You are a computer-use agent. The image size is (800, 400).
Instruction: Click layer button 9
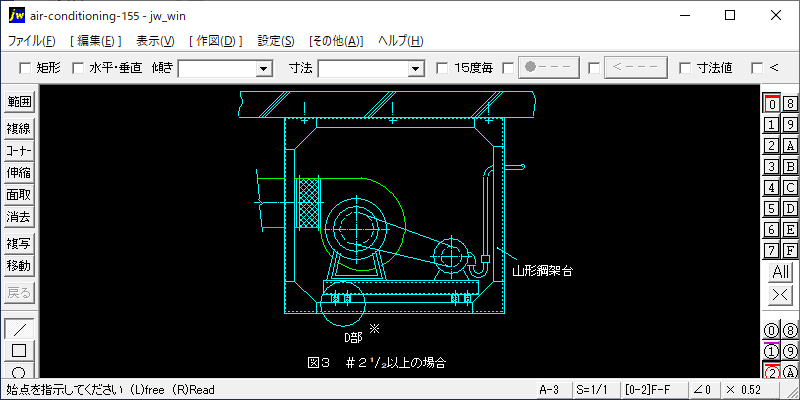pyautogui.click(x=790, y=124)
